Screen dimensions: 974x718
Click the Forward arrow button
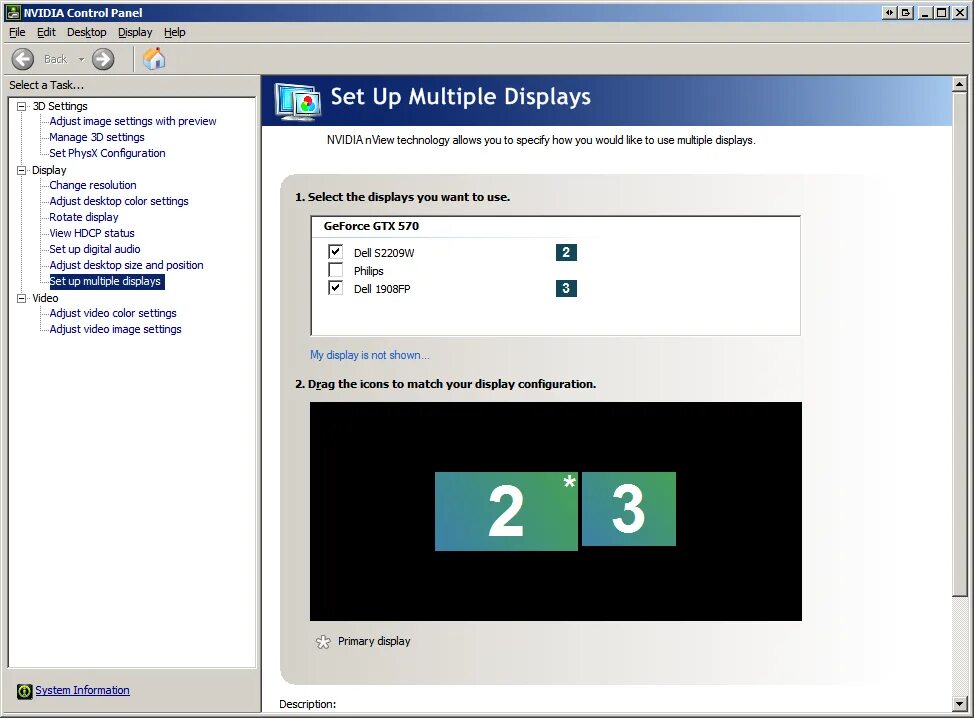tap(103, 60)
